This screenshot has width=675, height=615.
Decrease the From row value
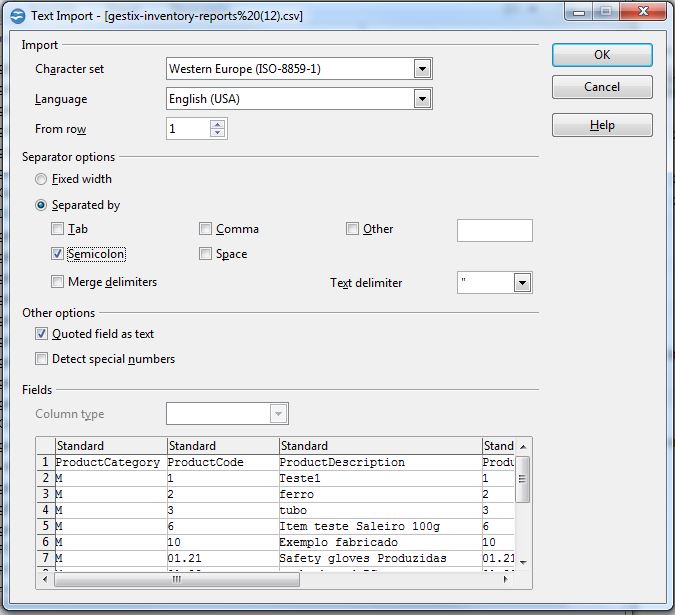217,133
